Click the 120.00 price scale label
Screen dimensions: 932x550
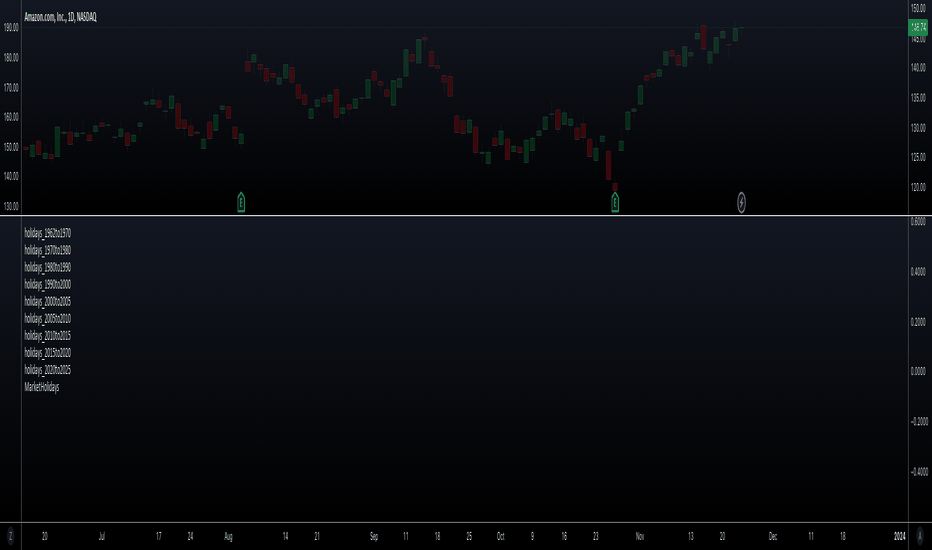918,187
